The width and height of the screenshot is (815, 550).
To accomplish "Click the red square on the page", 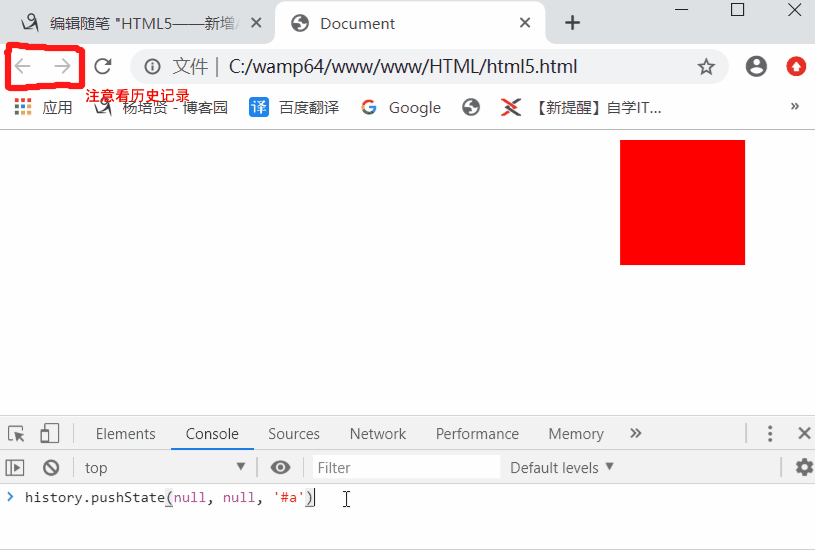I will (682, 202).
